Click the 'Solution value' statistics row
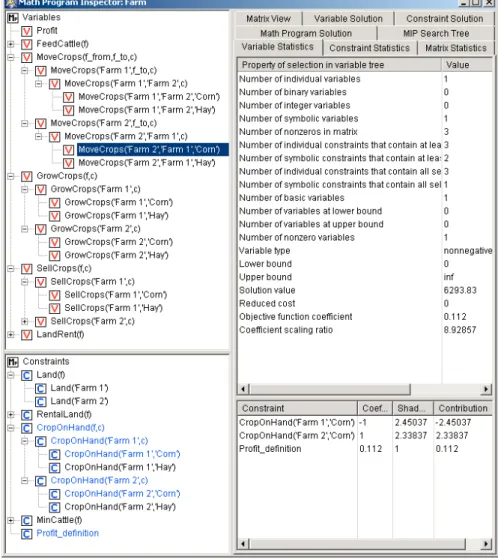The width and height of the screenshot is (498, 559). 365,290
